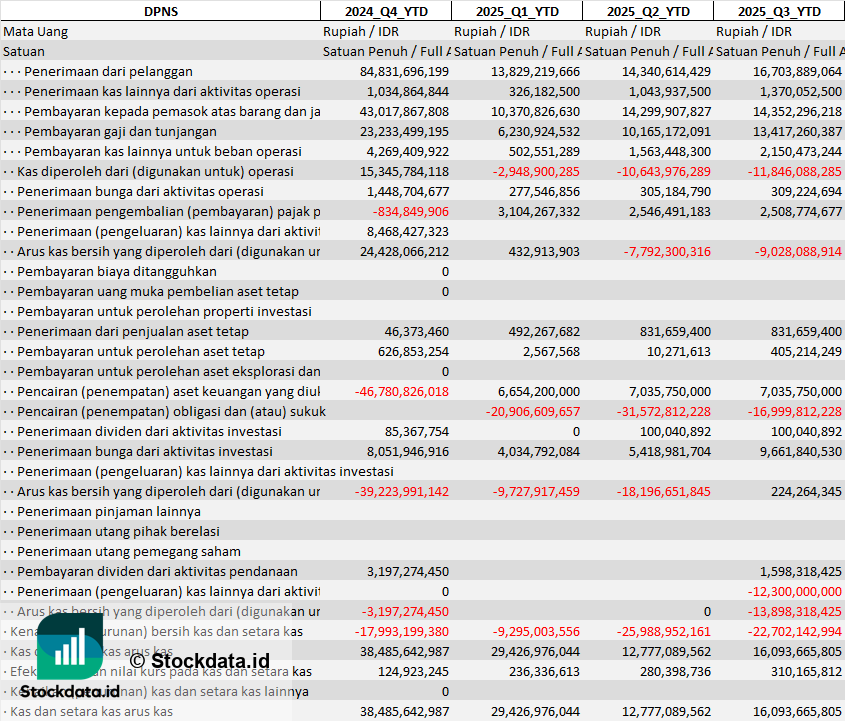Select the Satuan row label
The width and height of the screenshot is (845, 721).
[24, 51]
